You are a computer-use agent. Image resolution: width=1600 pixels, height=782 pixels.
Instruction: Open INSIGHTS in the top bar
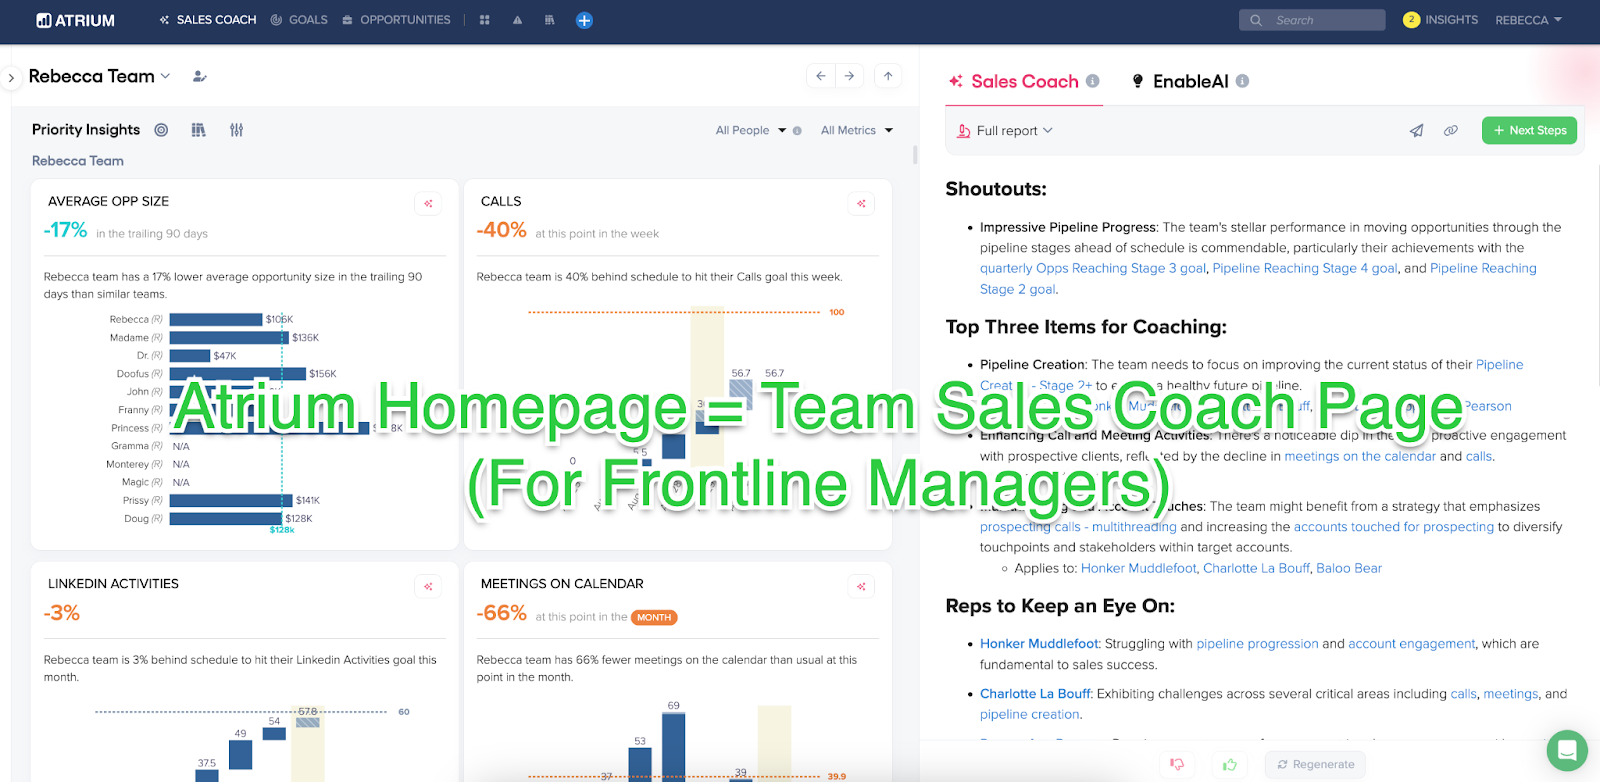click(1451, 20)
